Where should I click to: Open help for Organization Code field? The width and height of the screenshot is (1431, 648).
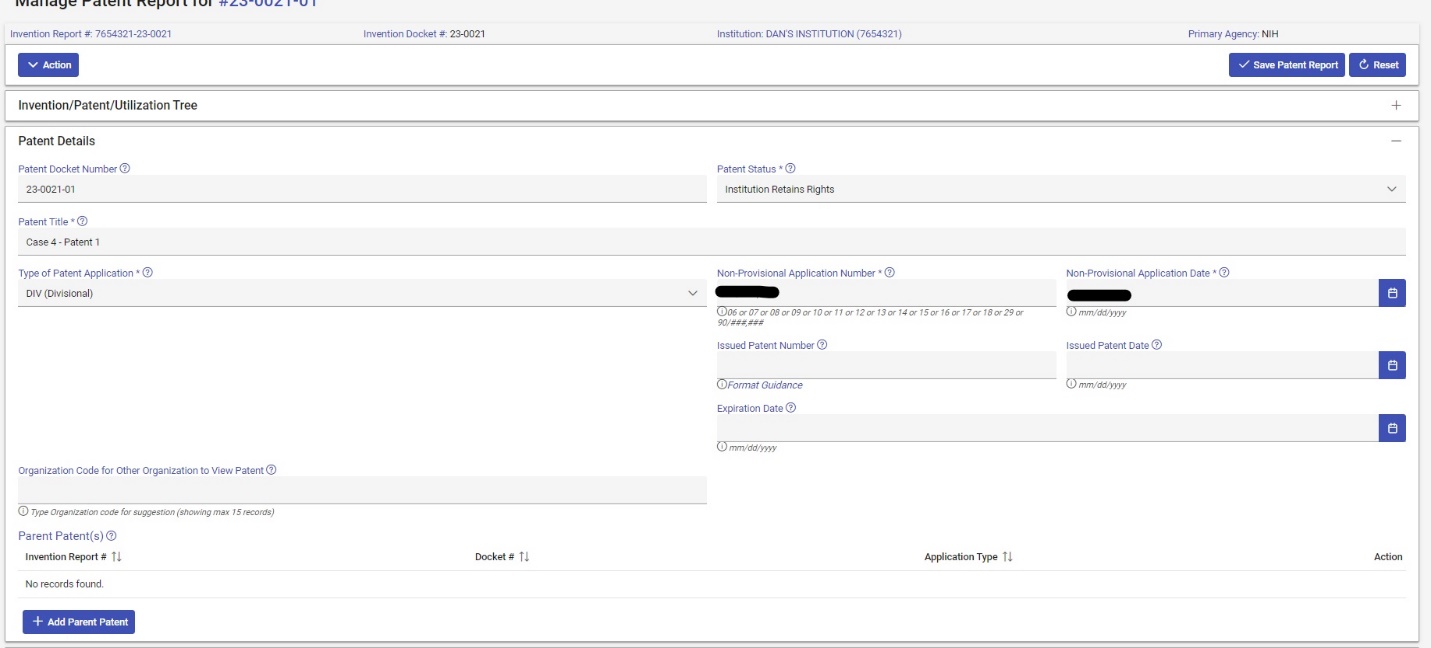pos(271,470)
